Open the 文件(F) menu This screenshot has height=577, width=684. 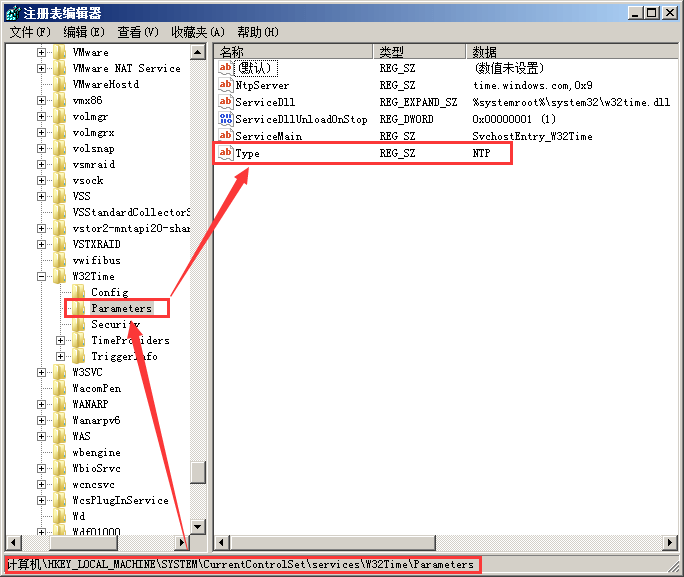tap(30, 32)
